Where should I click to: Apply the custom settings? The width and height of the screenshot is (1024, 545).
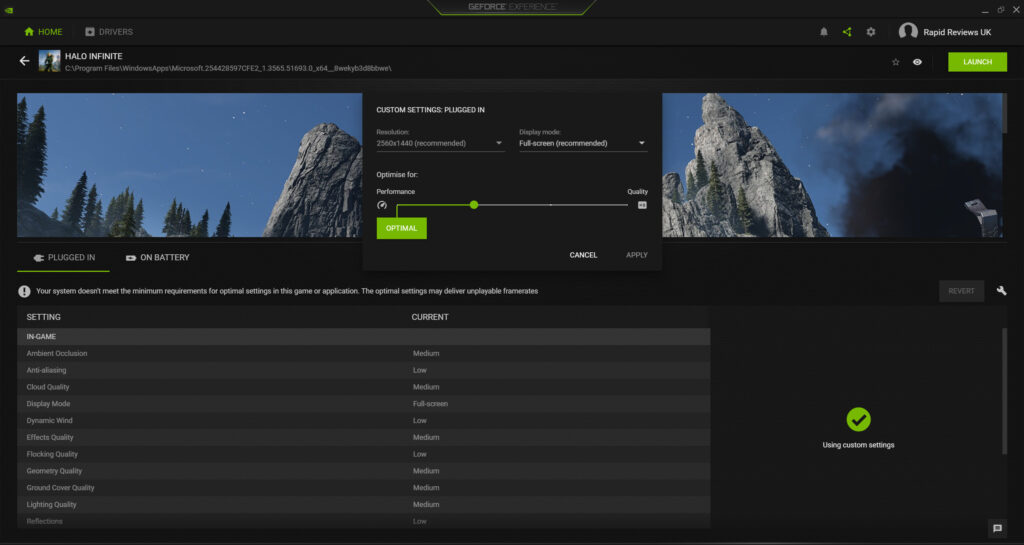click(637, 255)
